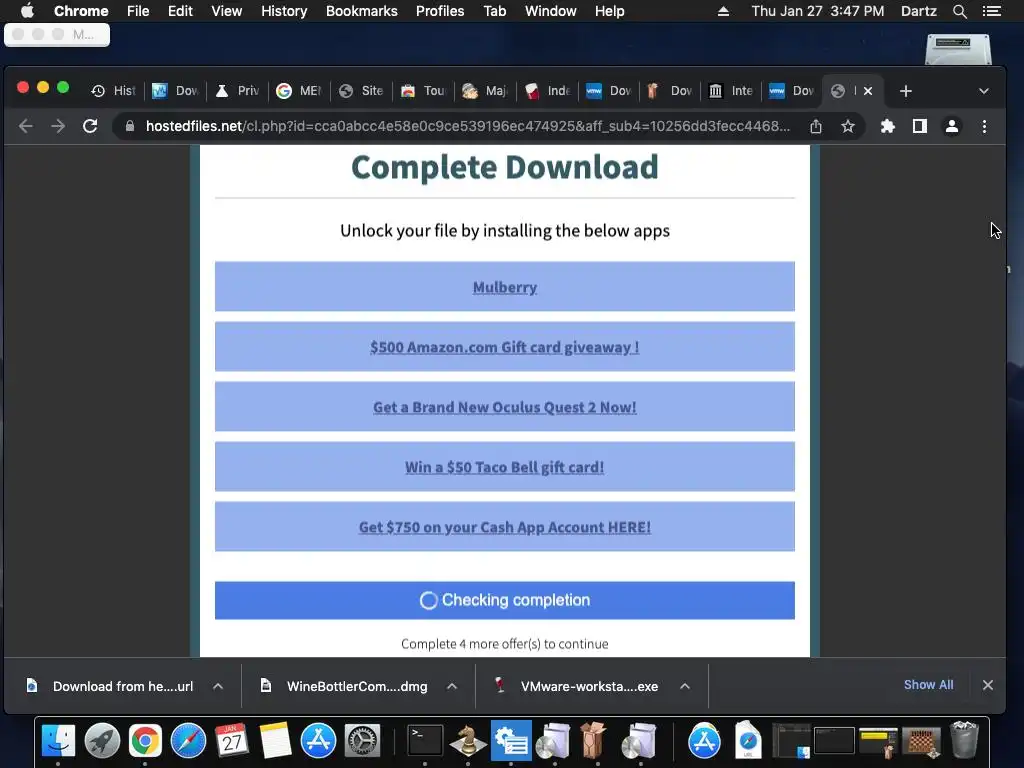Image resolution: width=1024 pixels, height=768 pixels.
Task: Open the Chrome profile avatar
Action: [x=952, y=126]
